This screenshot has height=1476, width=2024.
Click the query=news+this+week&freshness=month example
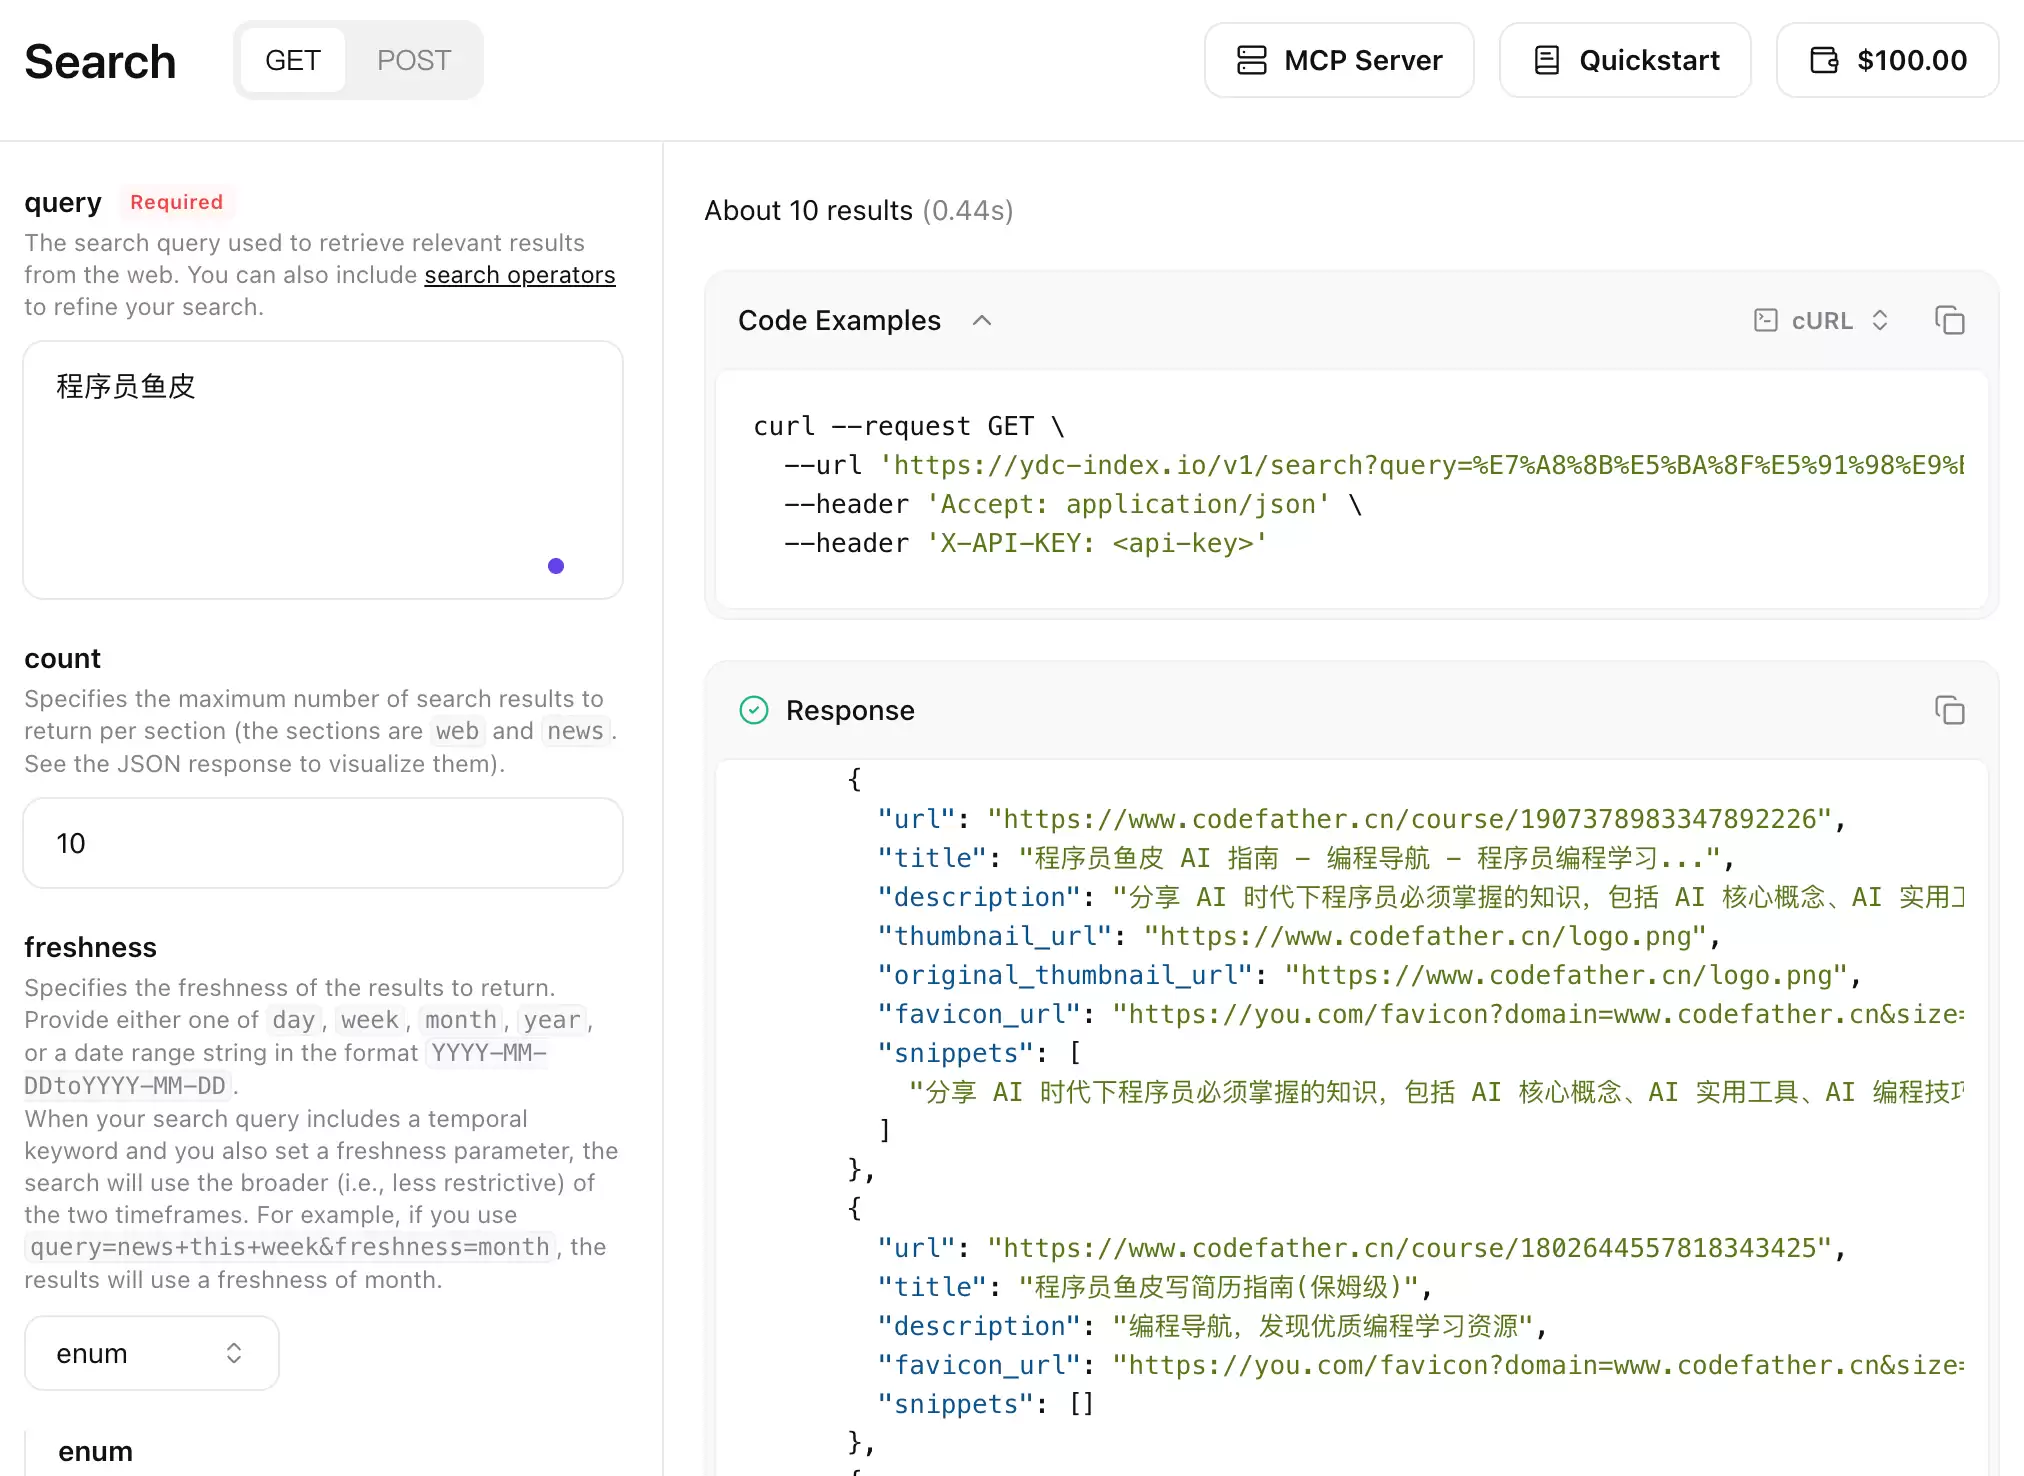click(290, 1247)
